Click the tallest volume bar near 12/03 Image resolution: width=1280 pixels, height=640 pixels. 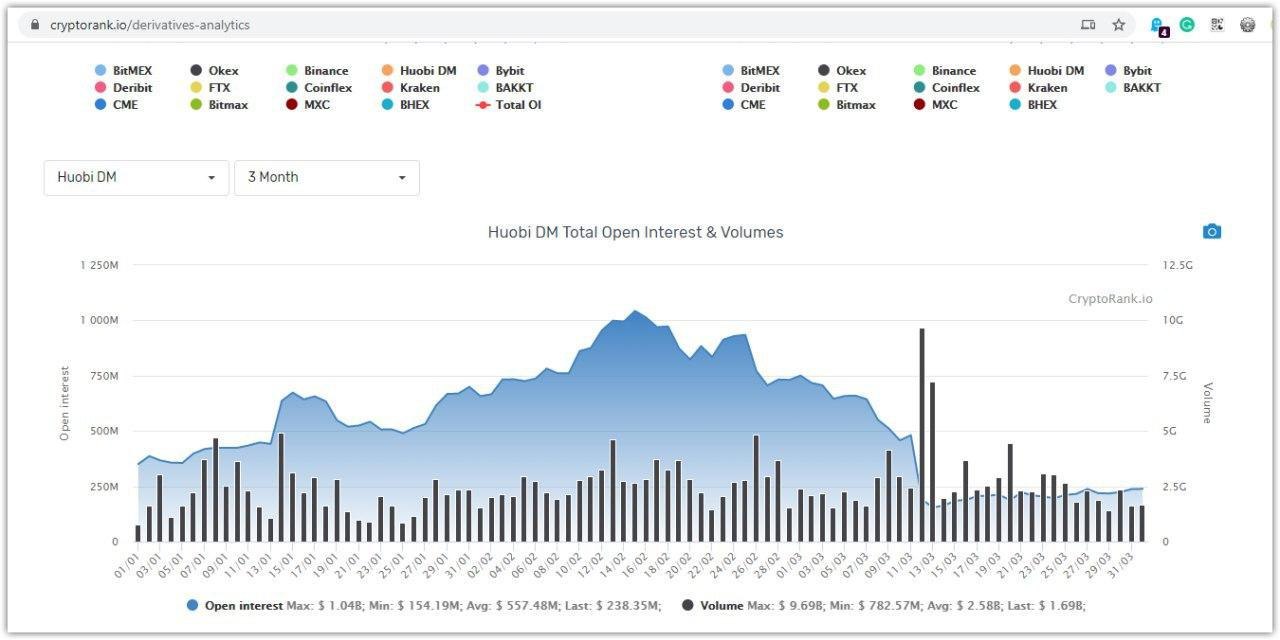coord(921,435)
